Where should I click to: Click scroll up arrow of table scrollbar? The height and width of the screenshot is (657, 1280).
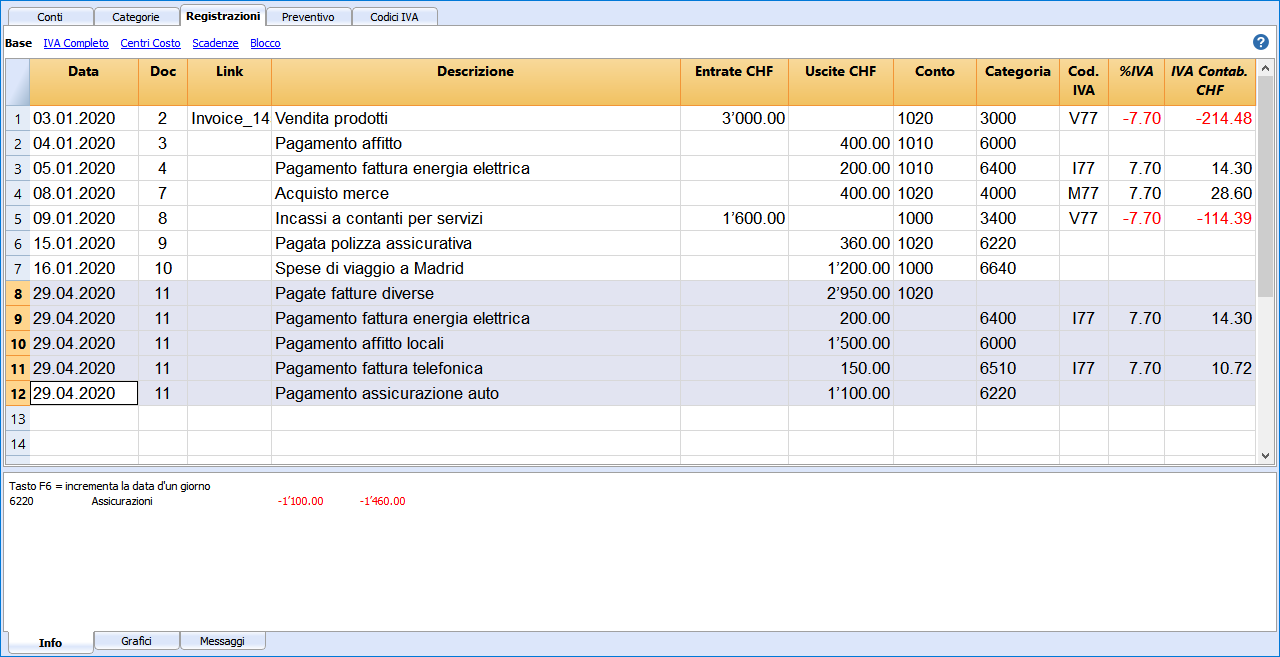pos(1265,67)
